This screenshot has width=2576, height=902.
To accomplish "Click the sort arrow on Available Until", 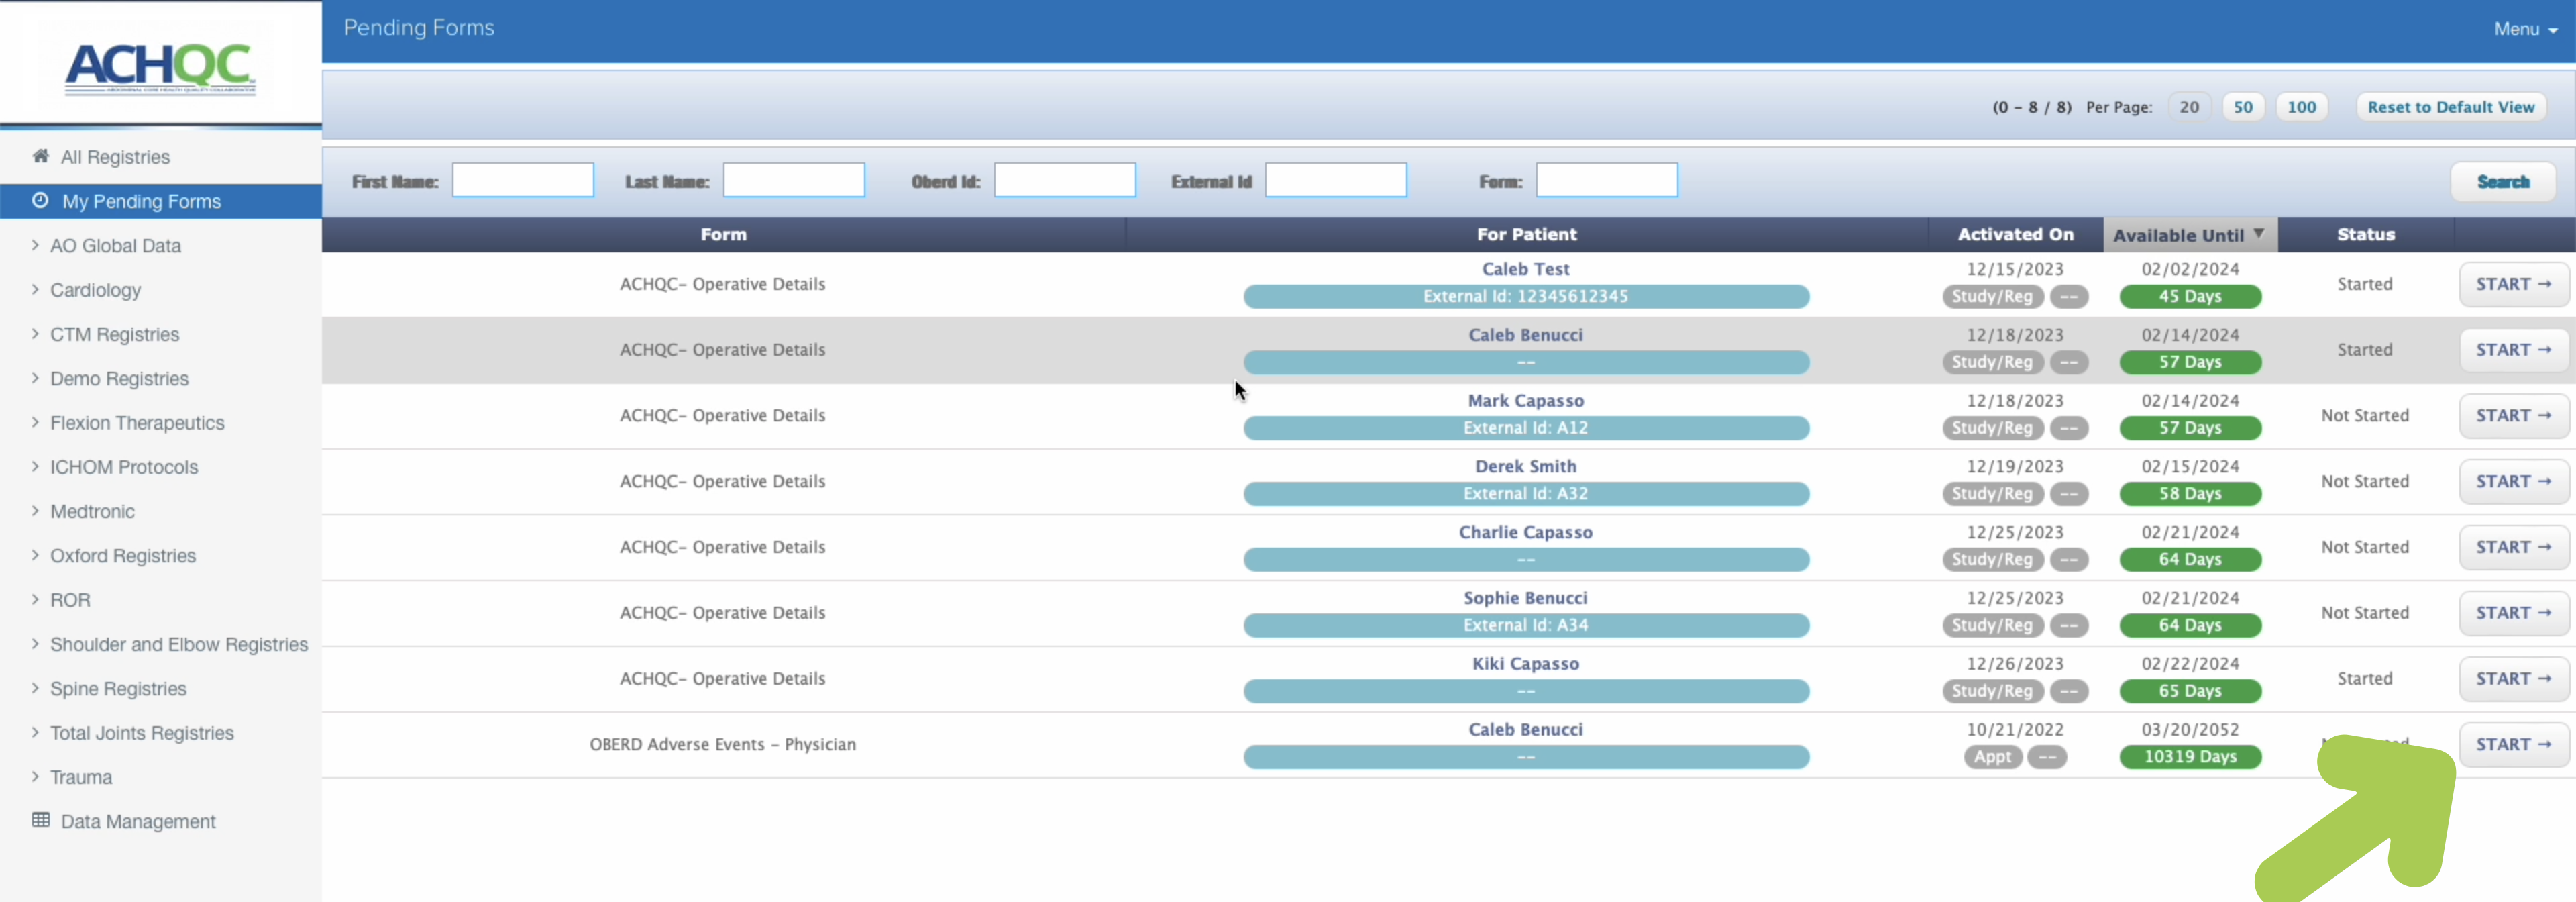I will point(2258,234).
